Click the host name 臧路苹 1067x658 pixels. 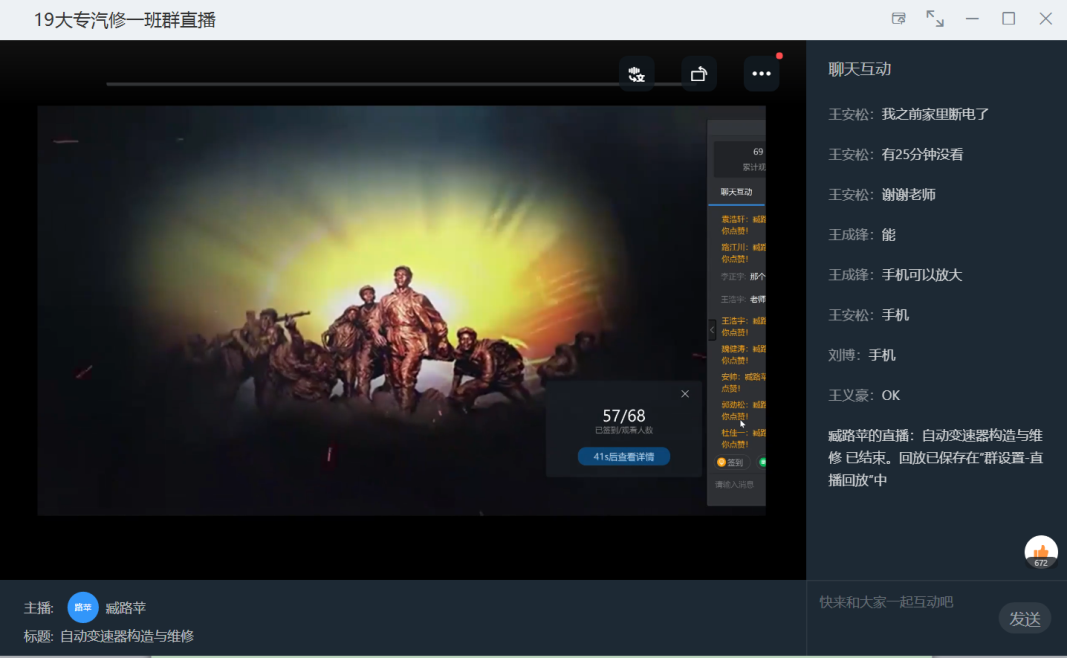click(126, 608)
